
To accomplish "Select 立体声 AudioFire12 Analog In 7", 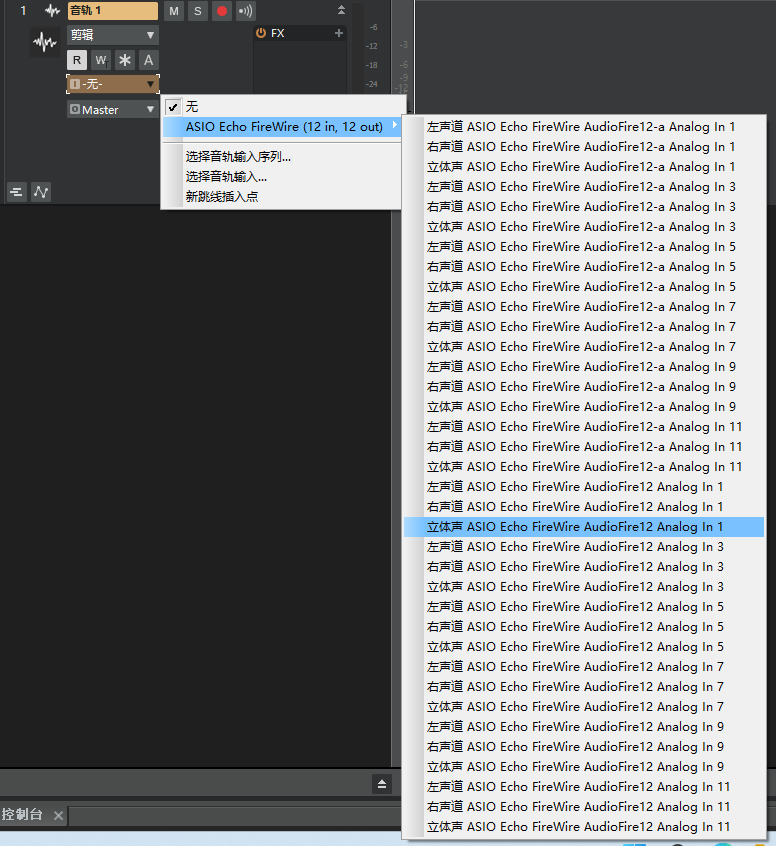I will point(584,706).
